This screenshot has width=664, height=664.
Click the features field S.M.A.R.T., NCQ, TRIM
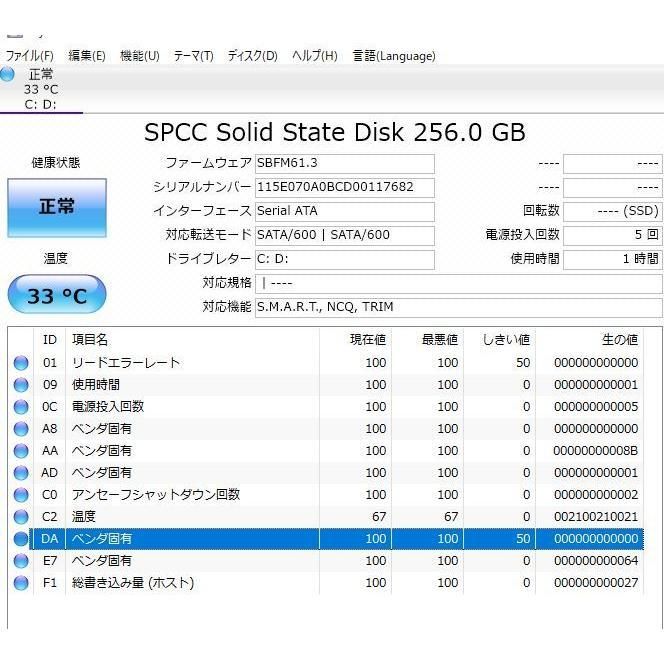click(x=459, y=307)
